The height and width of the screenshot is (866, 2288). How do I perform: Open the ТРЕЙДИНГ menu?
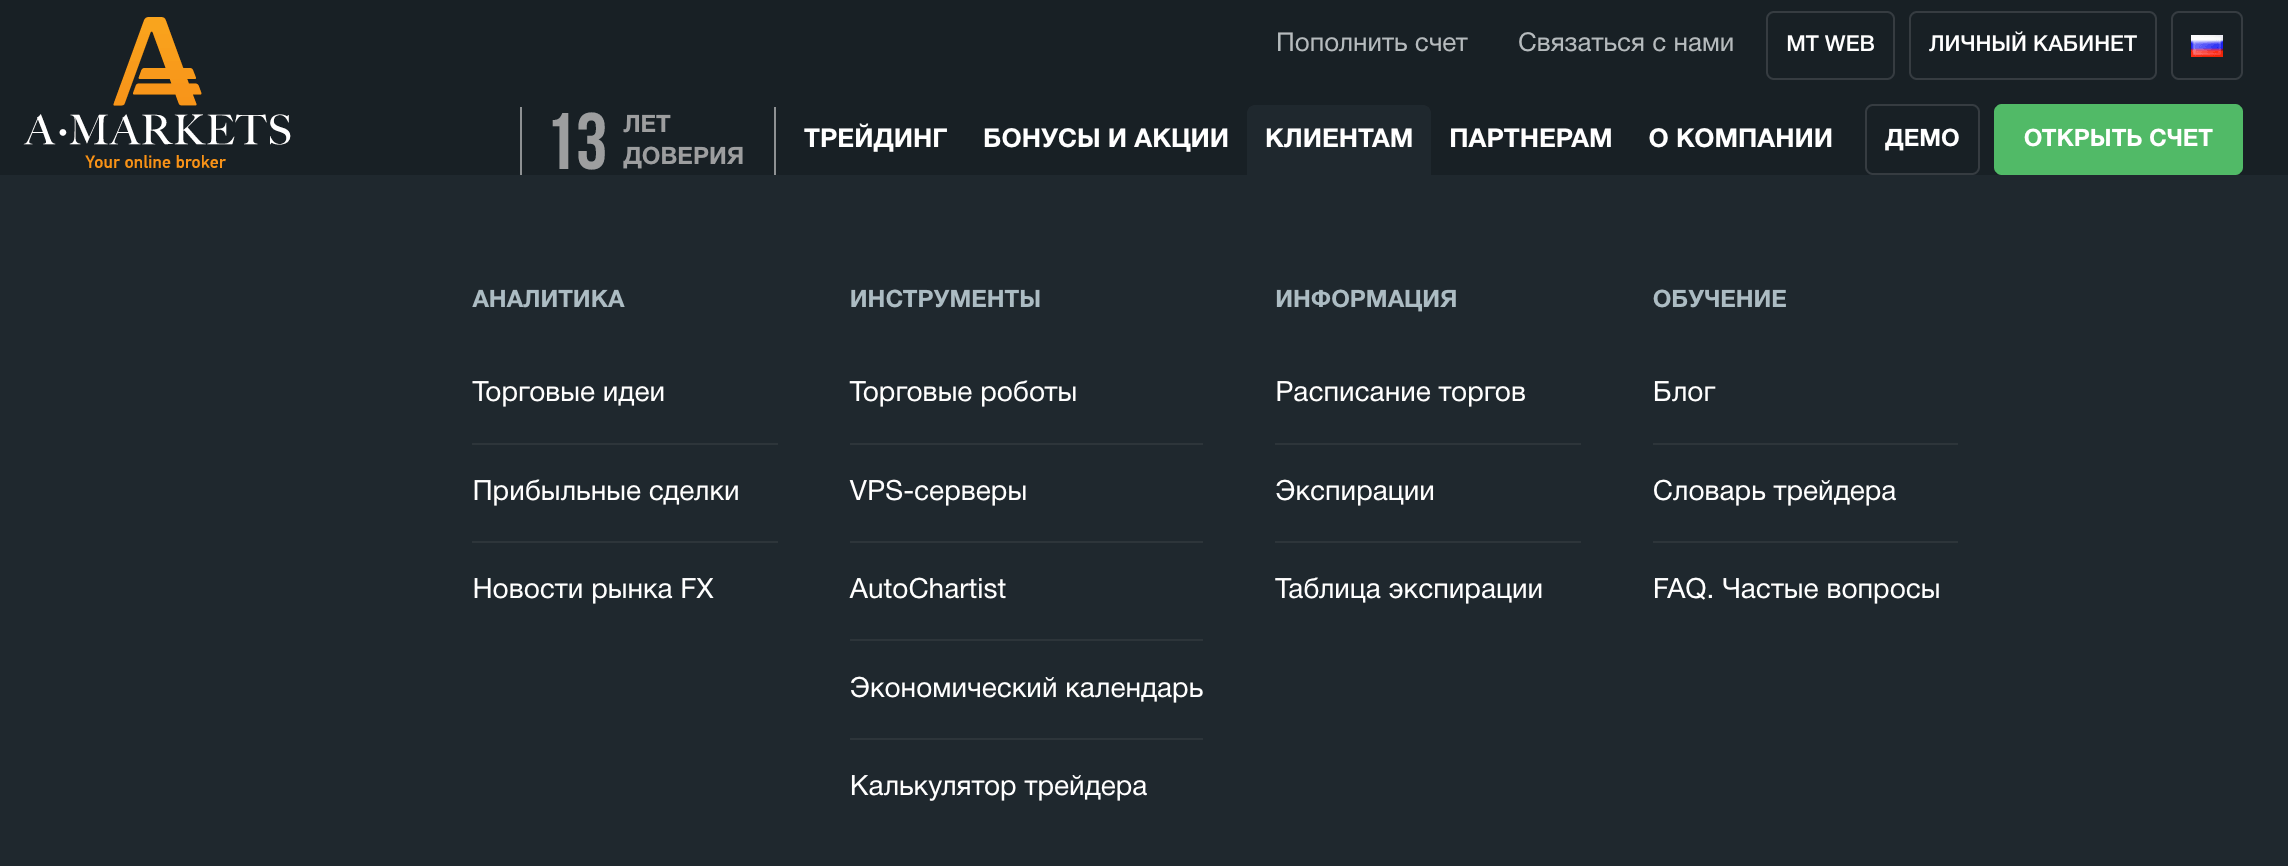[x=875, y=138]
